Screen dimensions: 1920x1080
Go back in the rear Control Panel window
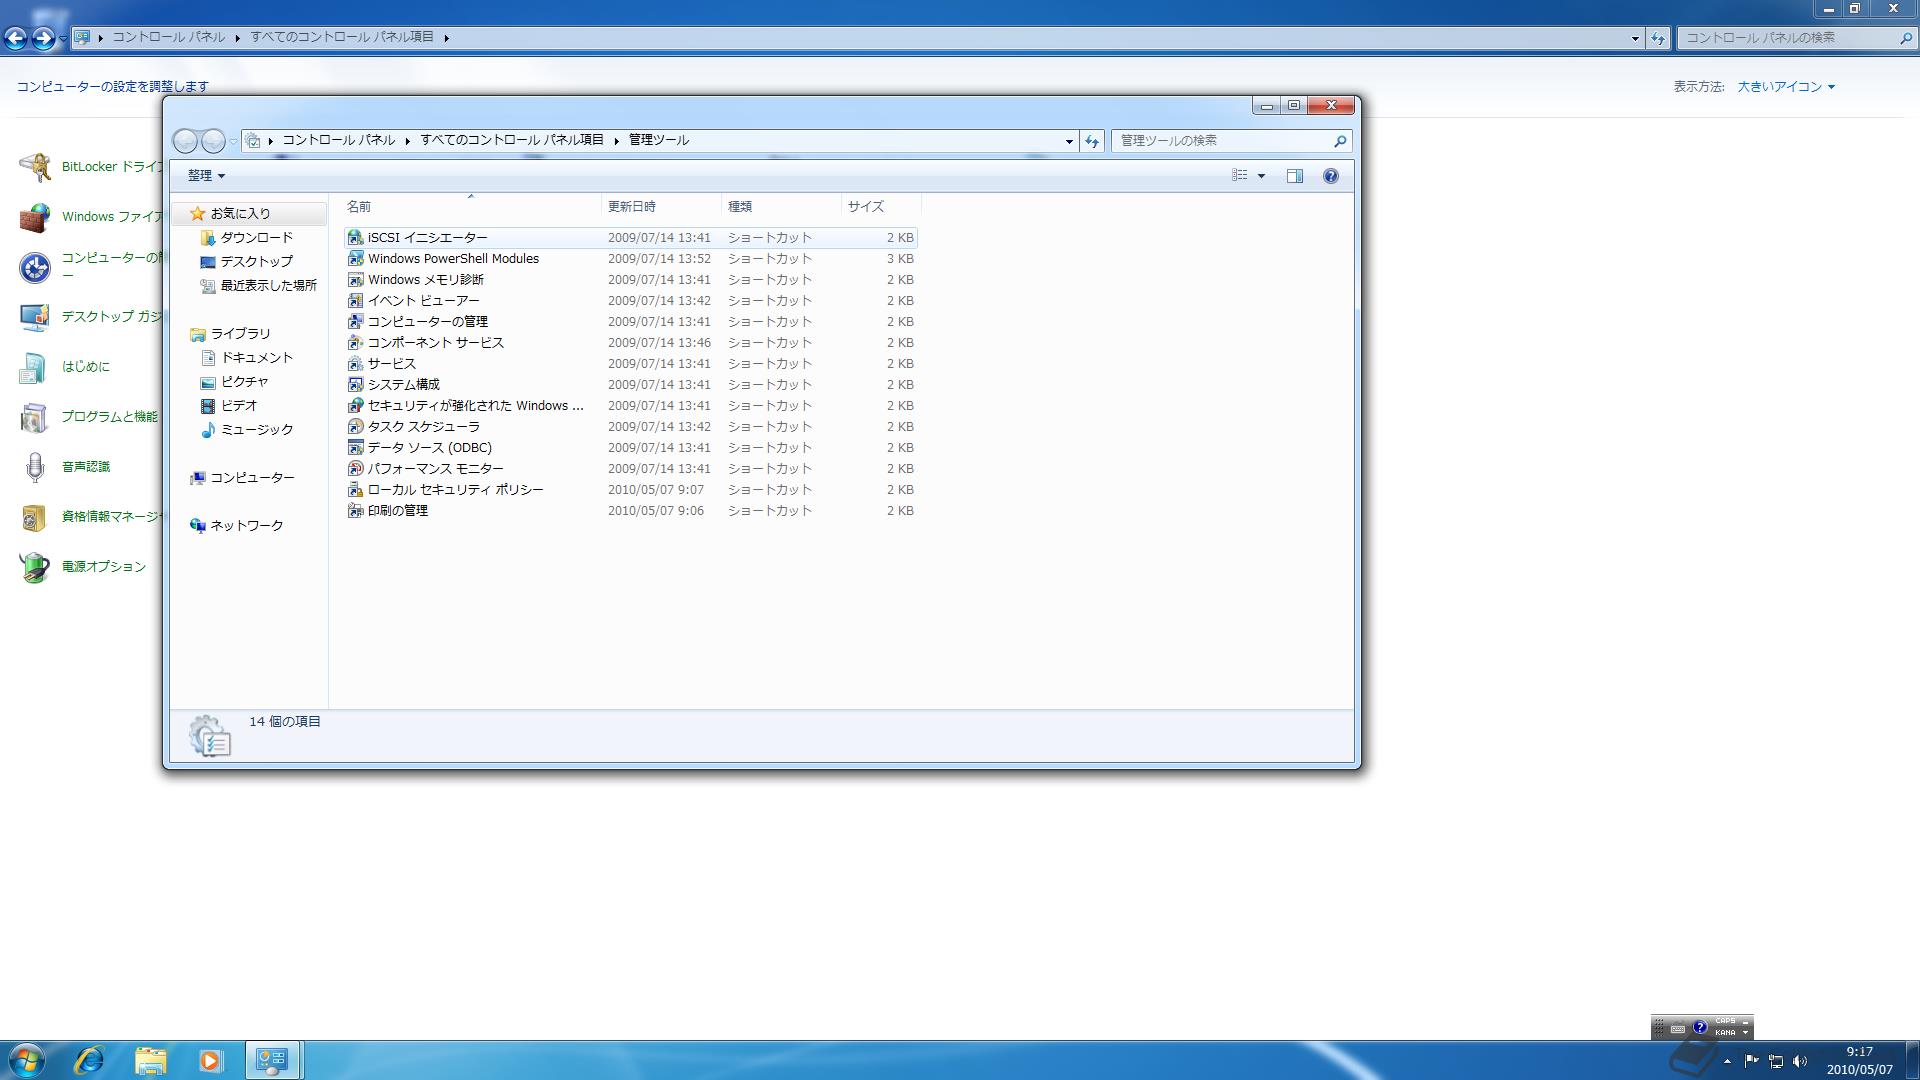tap(15, 38)
